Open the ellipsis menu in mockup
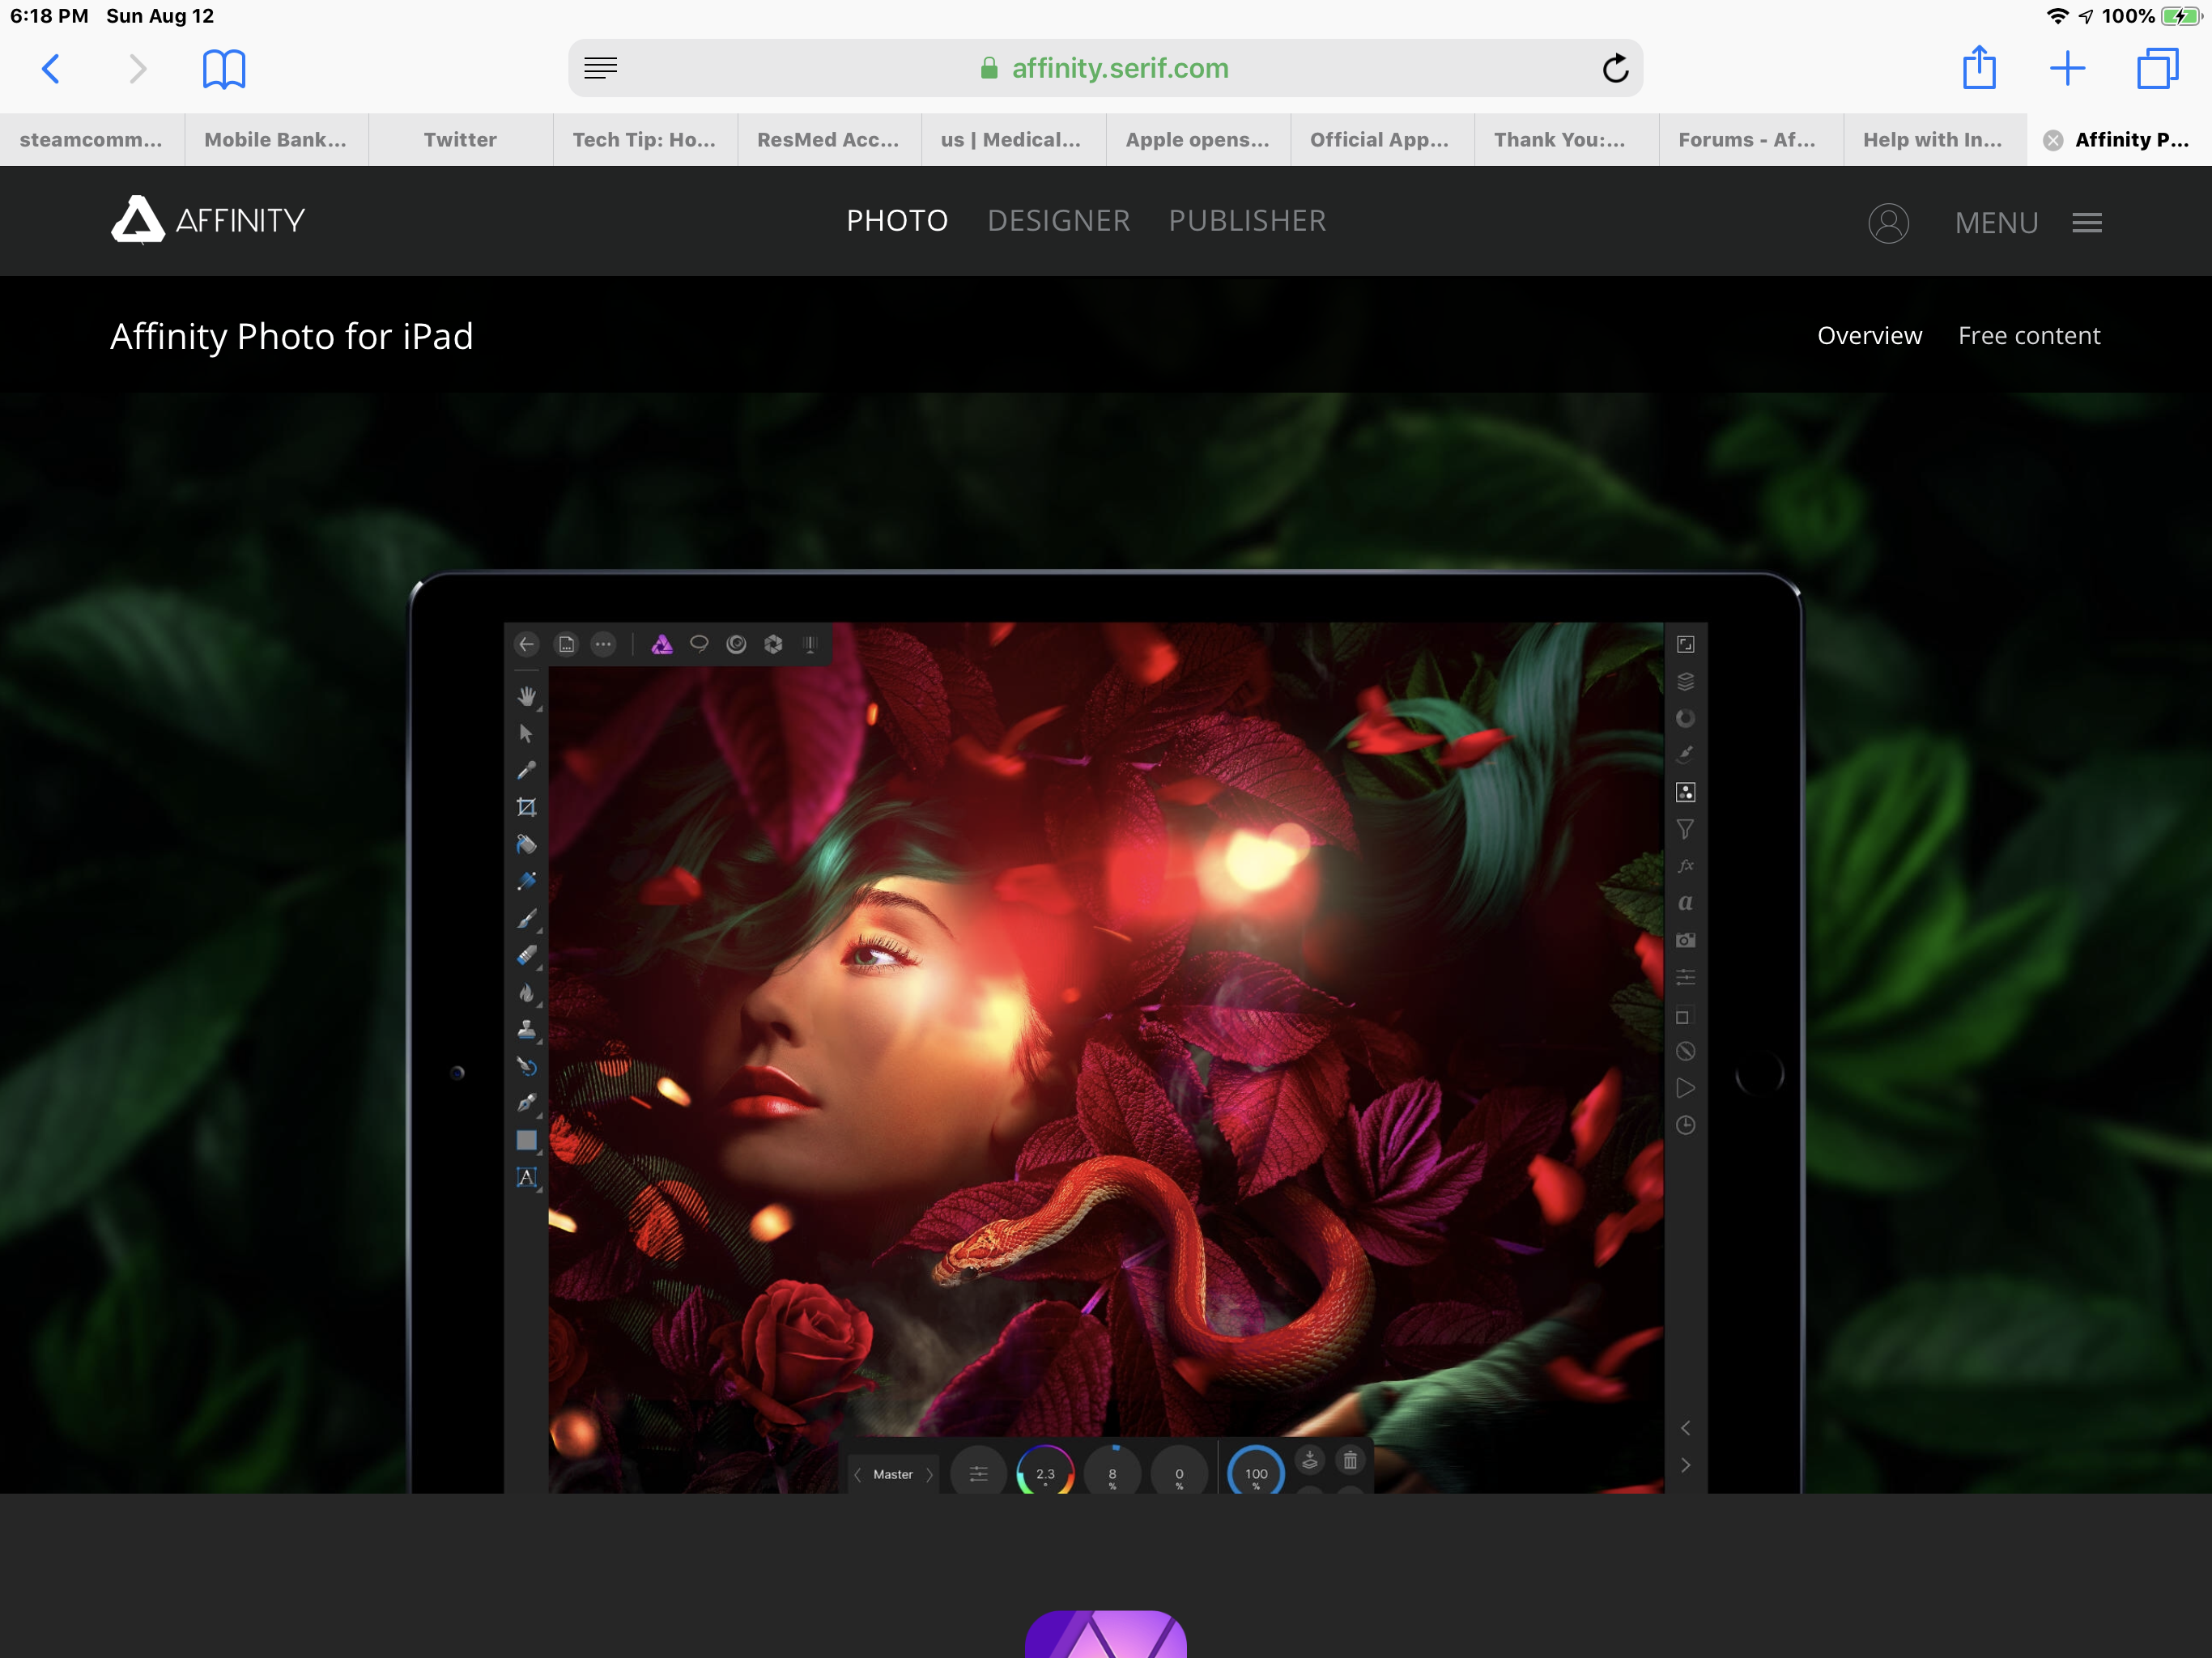Viewport: 2212px width, 1658px height. click(603, 644)
